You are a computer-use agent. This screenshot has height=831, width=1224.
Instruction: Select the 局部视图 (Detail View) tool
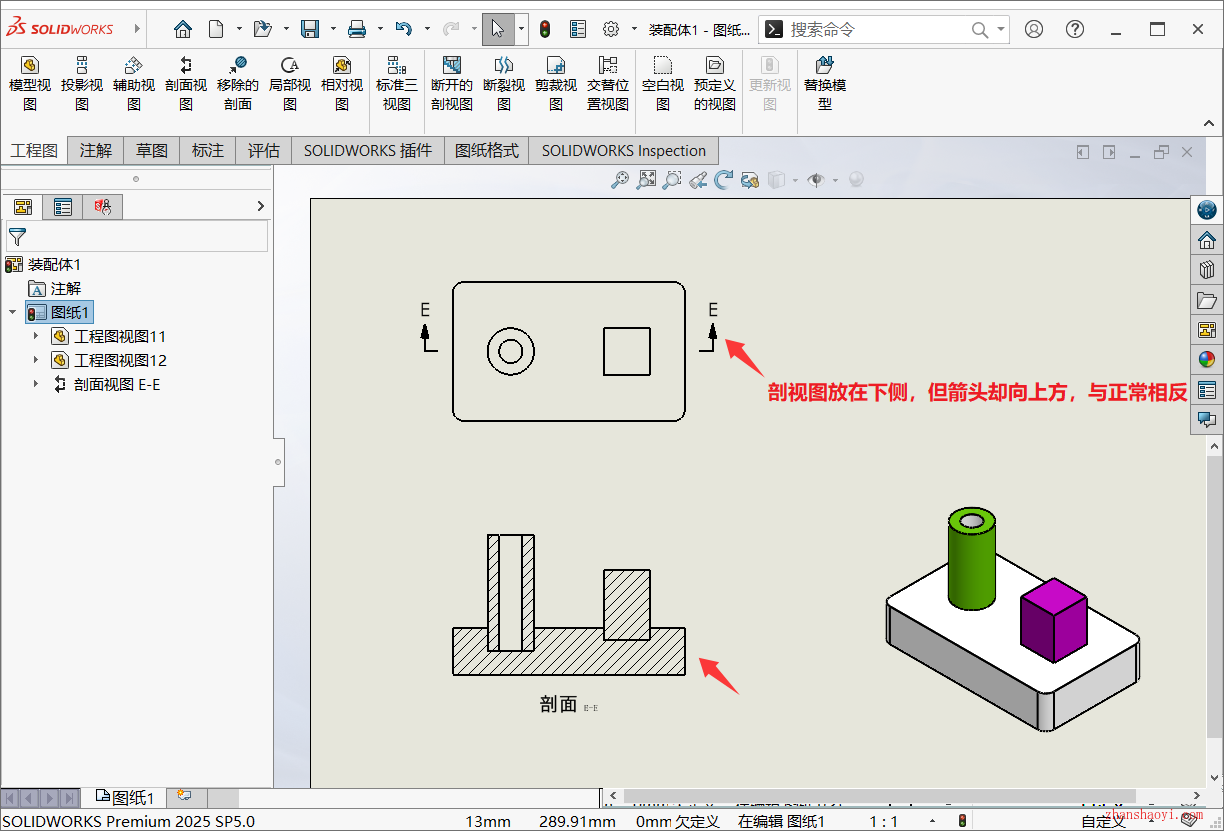pyautogui.click(x=290, y=84)
